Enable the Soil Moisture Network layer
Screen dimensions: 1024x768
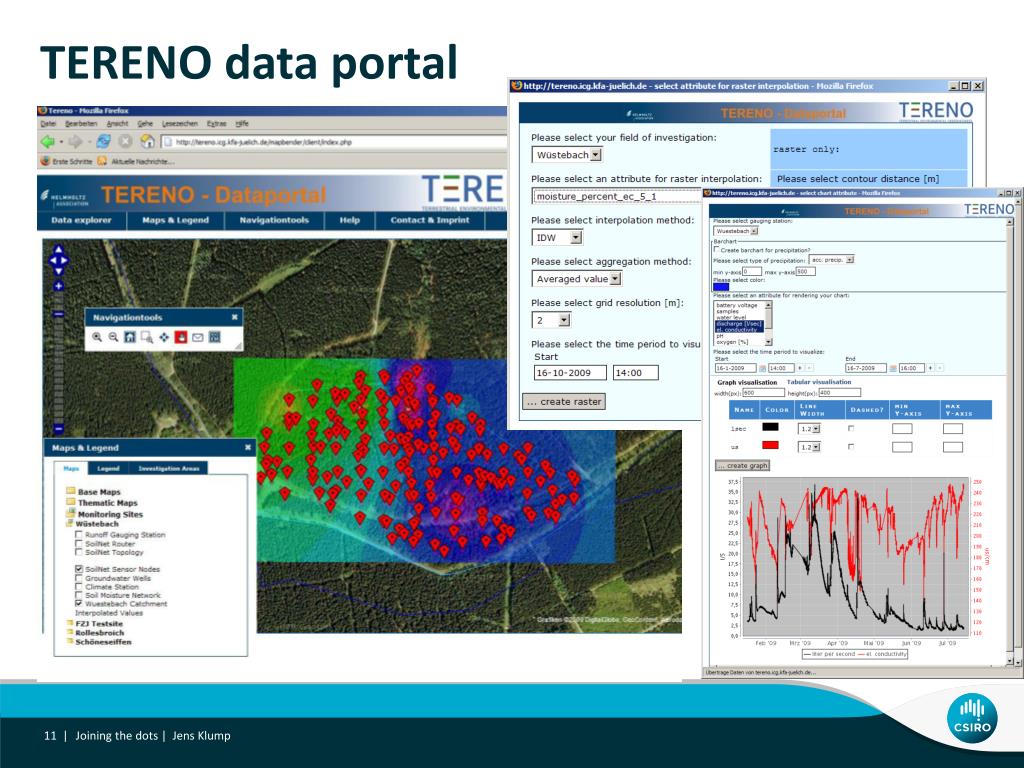click(x=79, y=595)
